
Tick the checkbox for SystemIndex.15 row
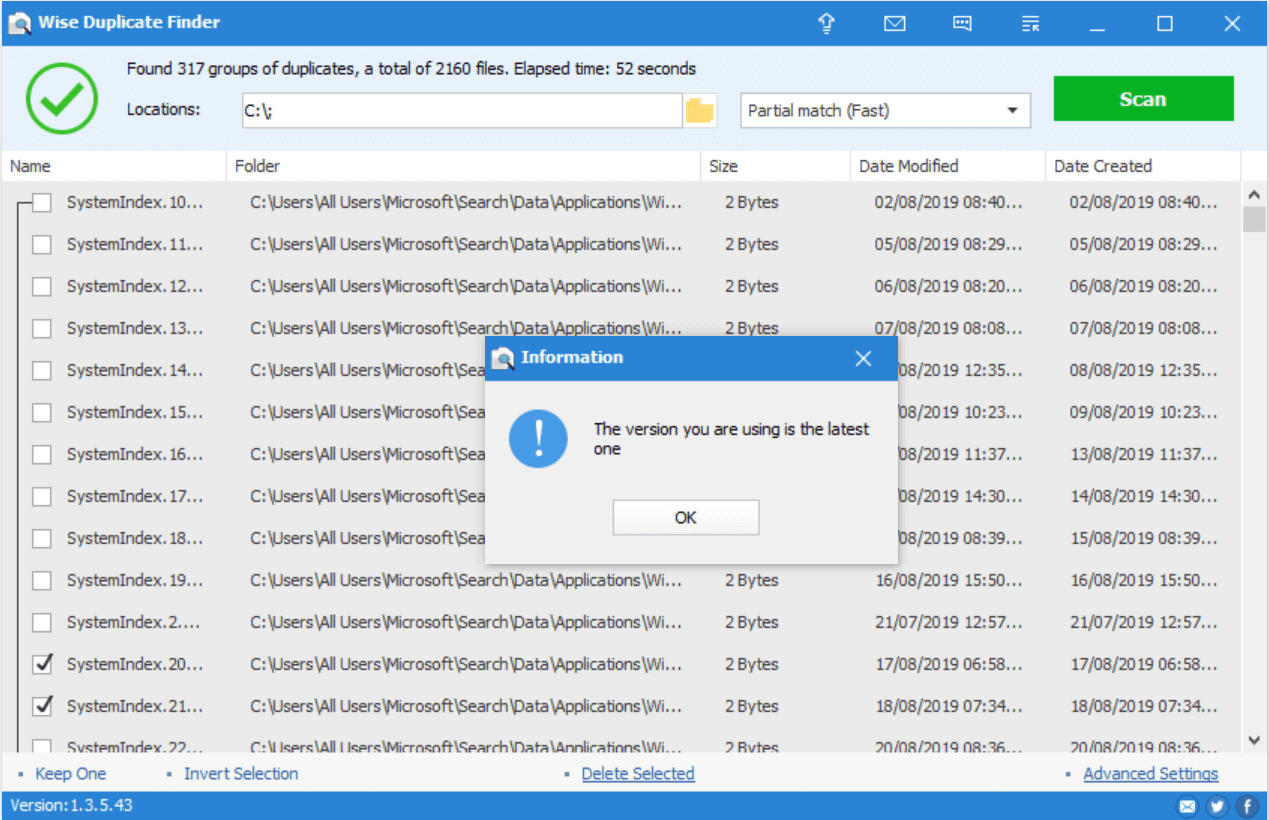42,413
